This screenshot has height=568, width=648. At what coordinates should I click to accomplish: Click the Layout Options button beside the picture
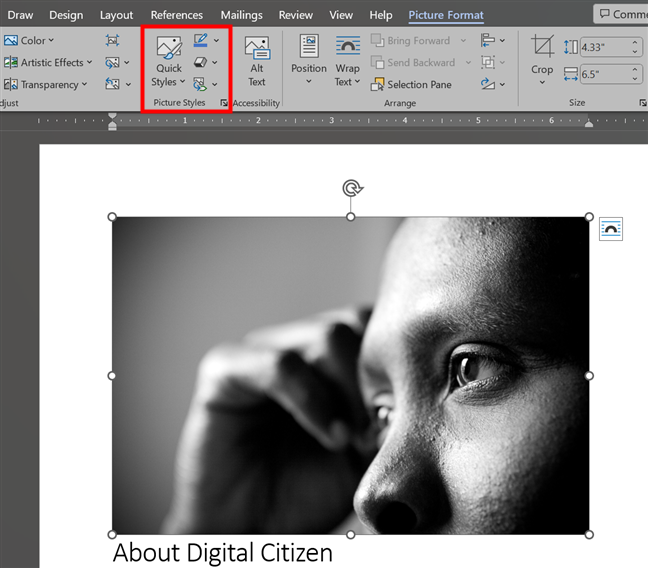[x=611, y=229]
